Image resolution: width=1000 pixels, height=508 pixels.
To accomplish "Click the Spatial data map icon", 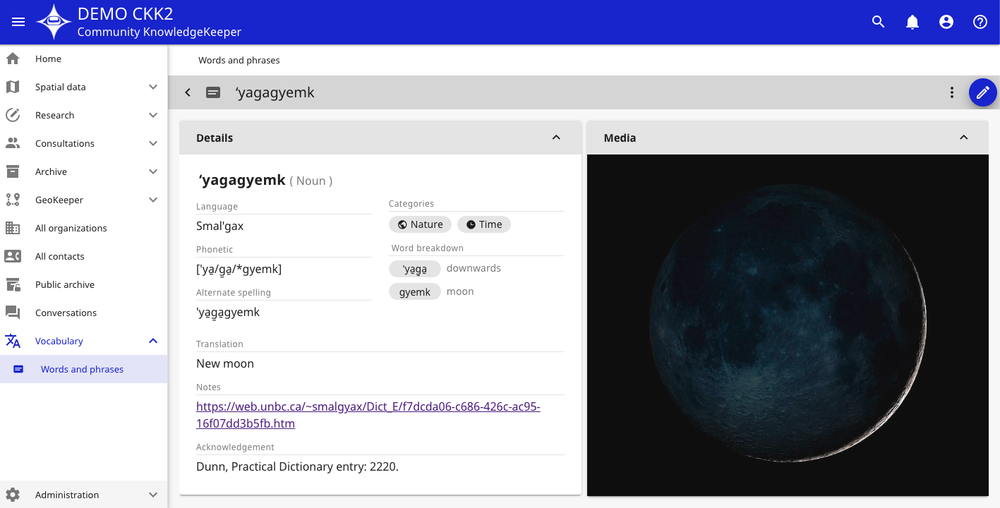I will click(x=12, y=87).
